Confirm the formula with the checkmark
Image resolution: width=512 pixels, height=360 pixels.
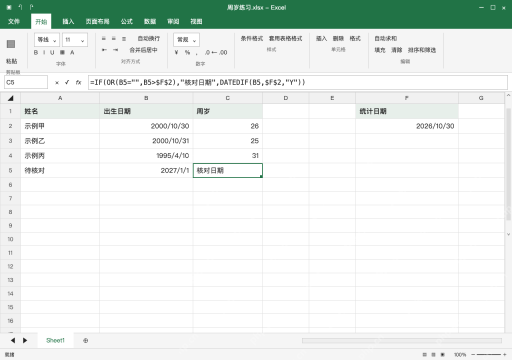67,82
